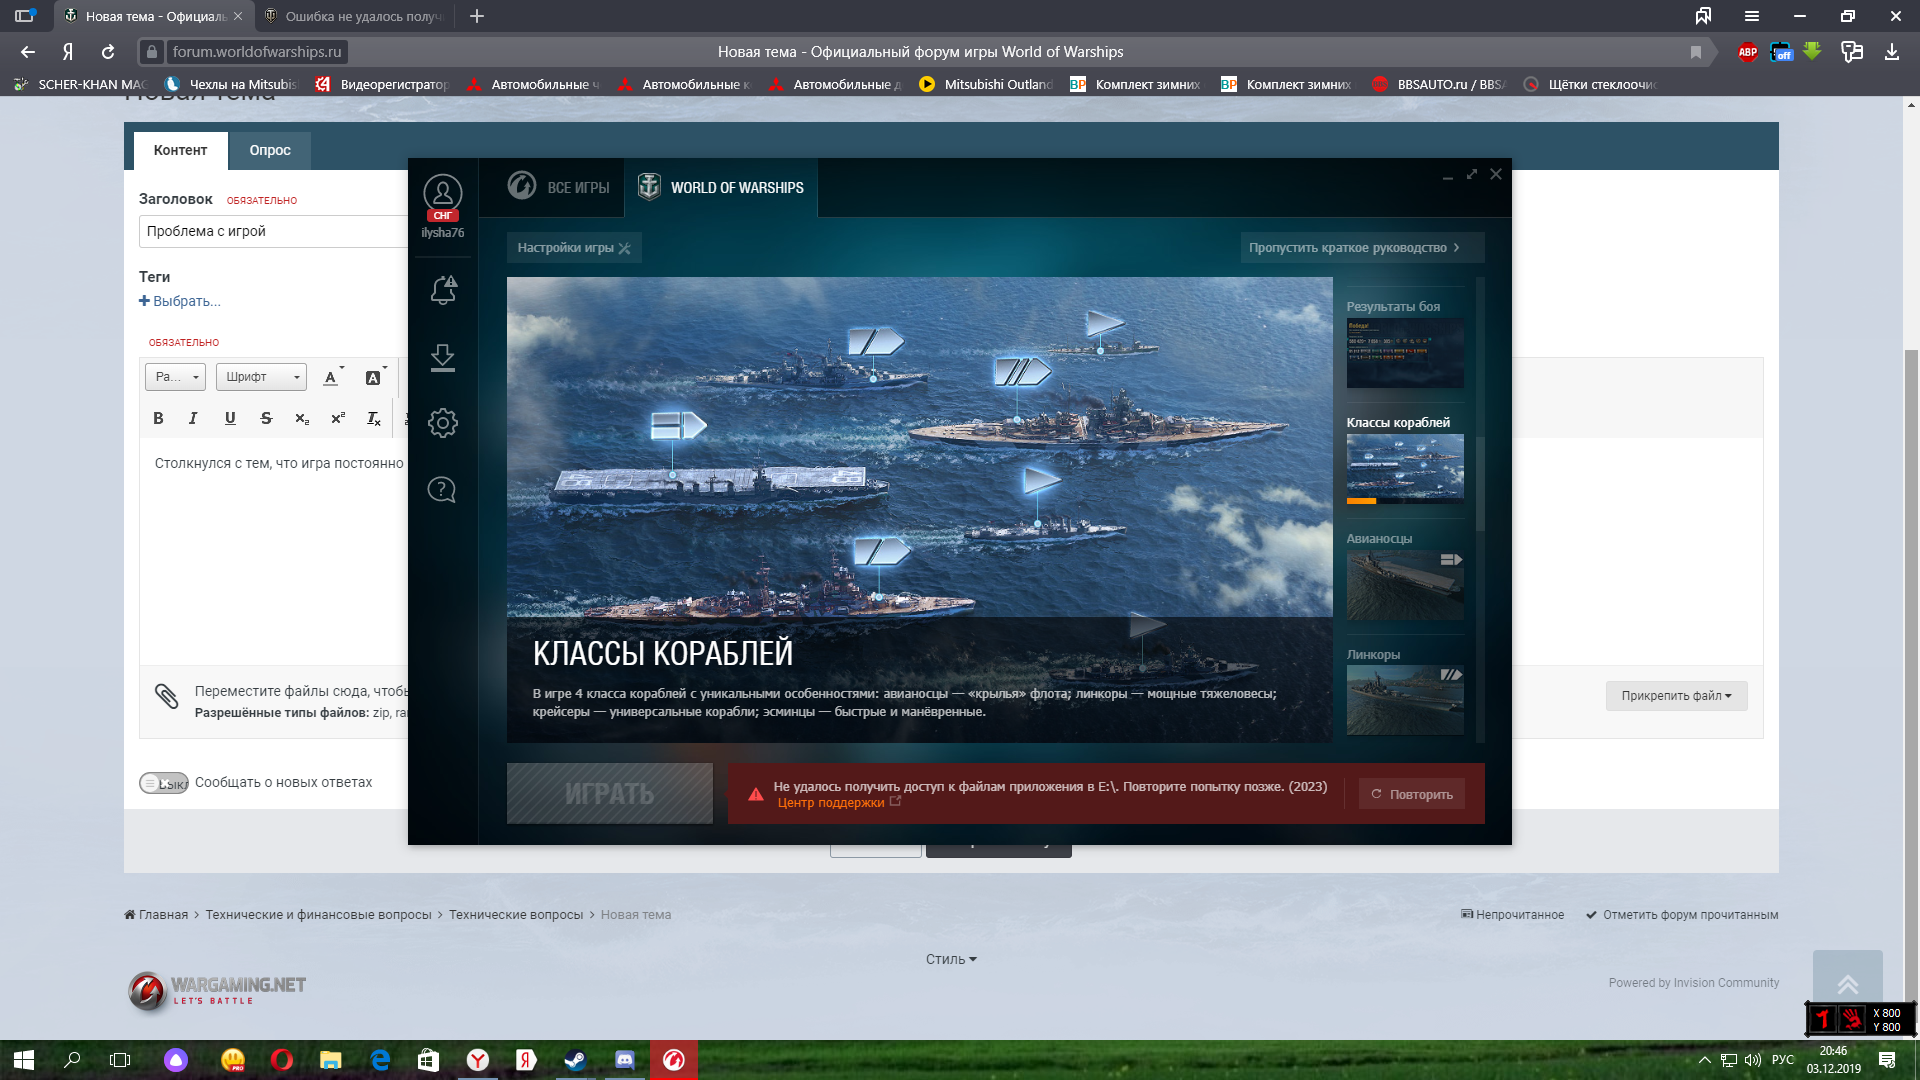Open Steam from the Windows taskbar
Viewport: 1920px width, 1080px height.
575,1060
